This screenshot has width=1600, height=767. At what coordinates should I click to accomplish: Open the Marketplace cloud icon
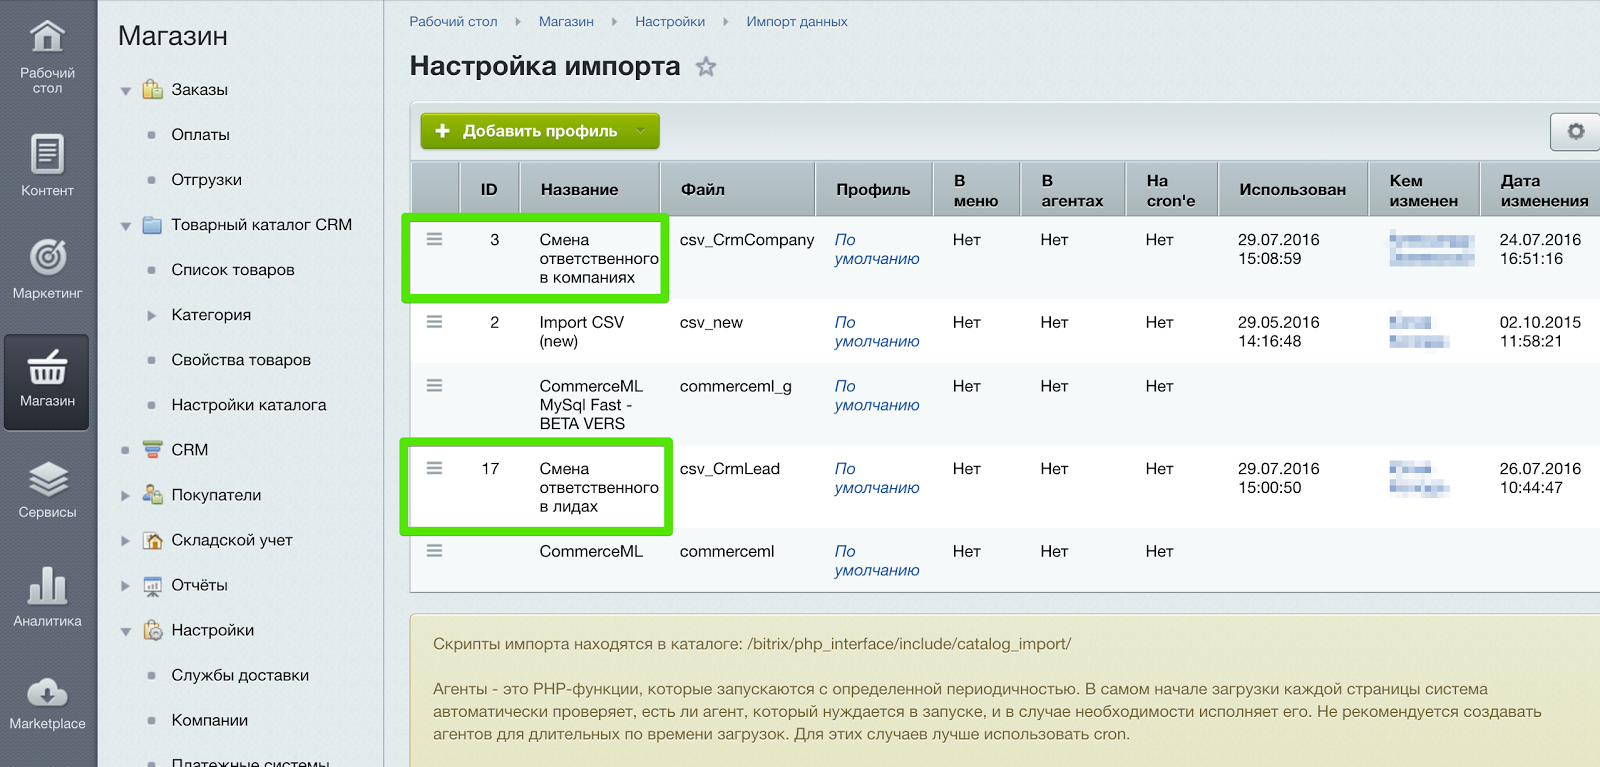[47, 692]
